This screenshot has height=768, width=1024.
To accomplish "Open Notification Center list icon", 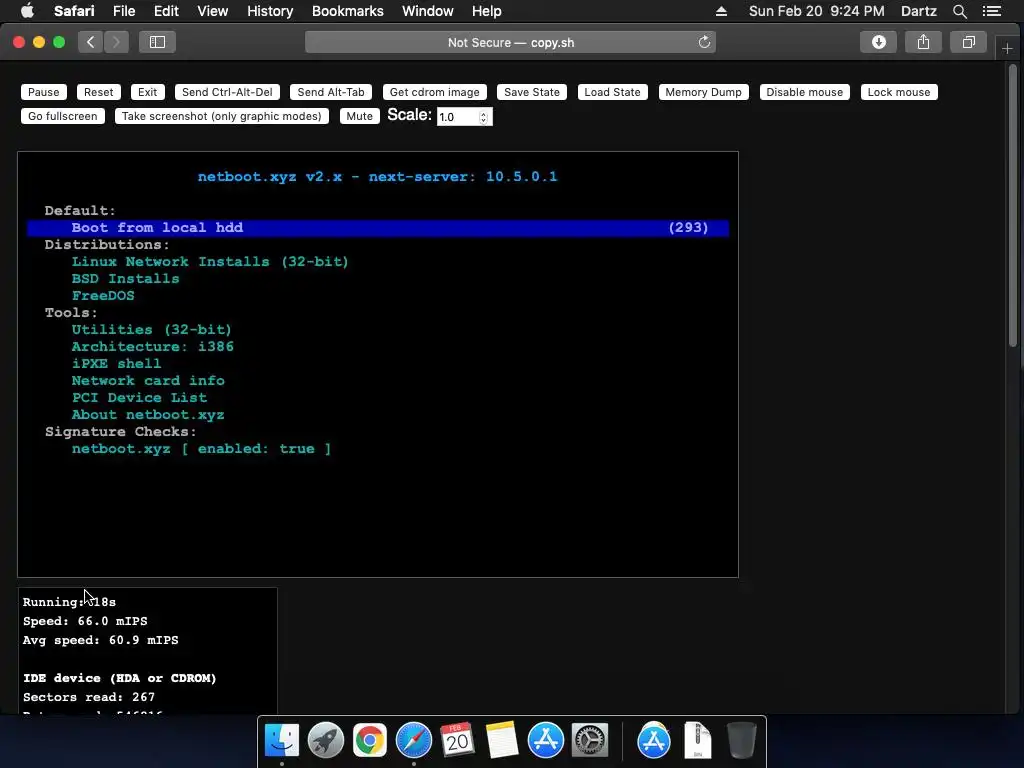I will pyautogui.click(x=992, y=11).
